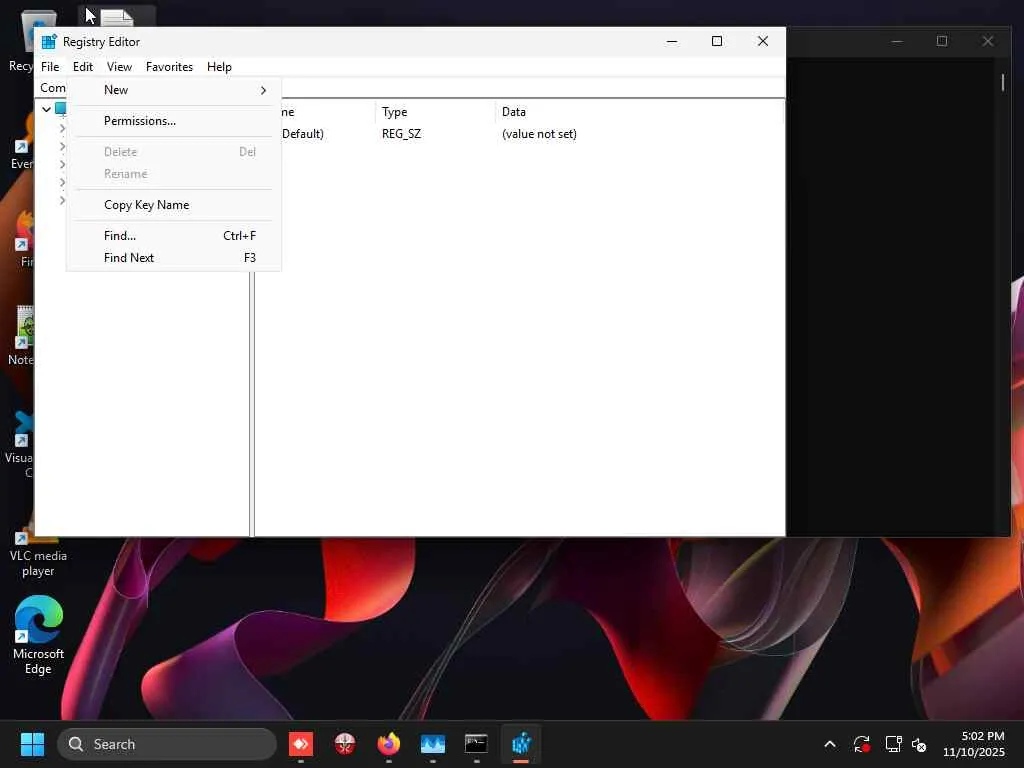Click the Registry Editor title bar icon
The height and width of the screenshot is (768, 1024).
[49, 42]
